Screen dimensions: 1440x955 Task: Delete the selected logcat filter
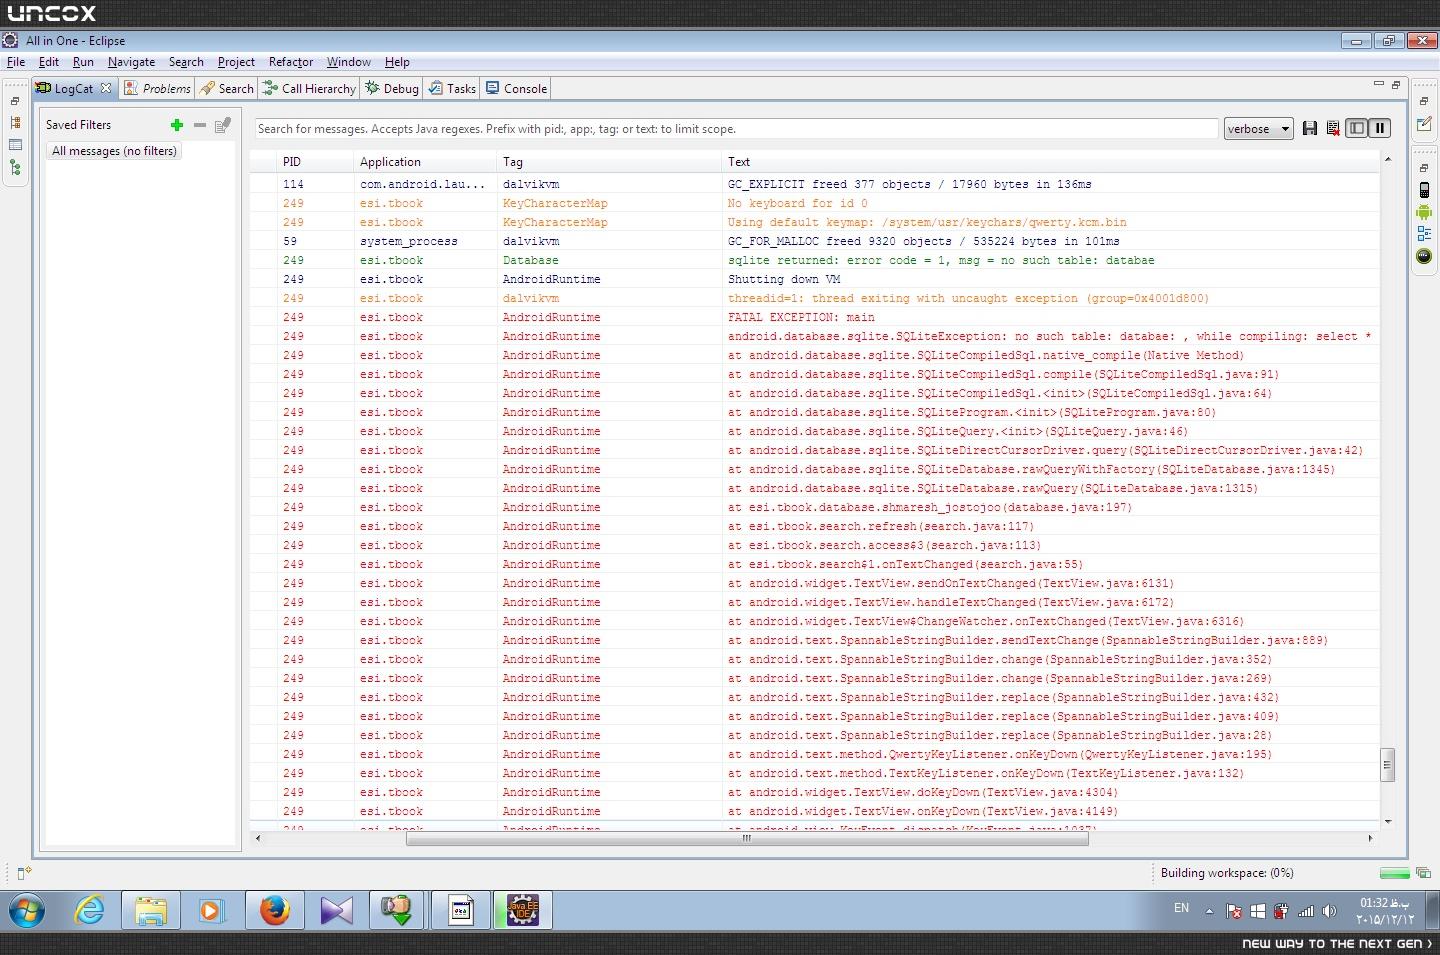tap(200, 125)
